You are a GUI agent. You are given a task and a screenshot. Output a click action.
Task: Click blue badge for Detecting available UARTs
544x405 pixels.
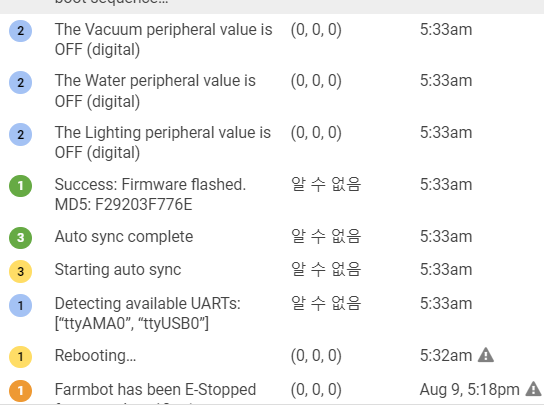[x=20, y=305]
